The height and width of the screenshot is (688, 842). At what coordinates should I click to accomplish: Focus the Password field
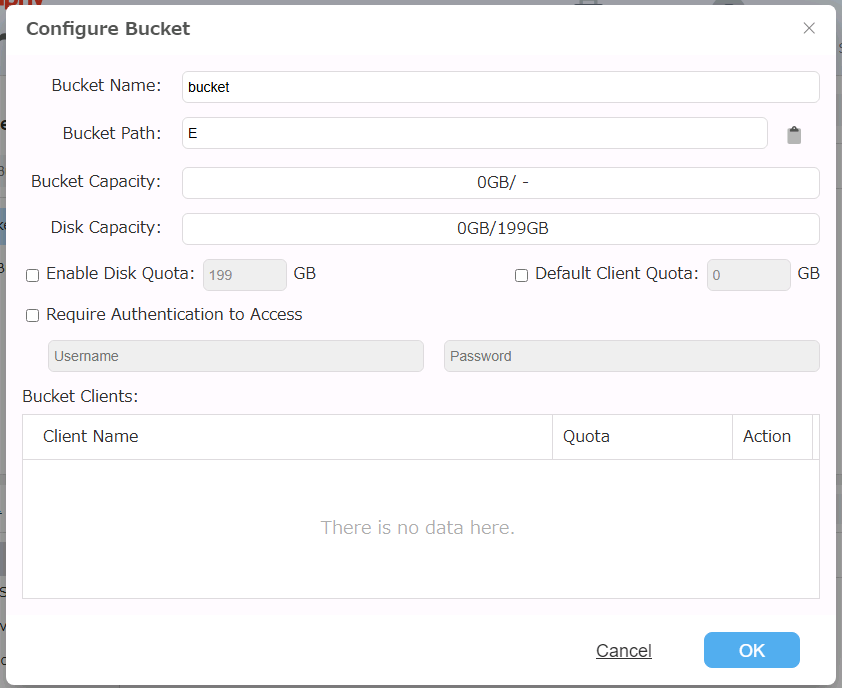pos(631,356)
